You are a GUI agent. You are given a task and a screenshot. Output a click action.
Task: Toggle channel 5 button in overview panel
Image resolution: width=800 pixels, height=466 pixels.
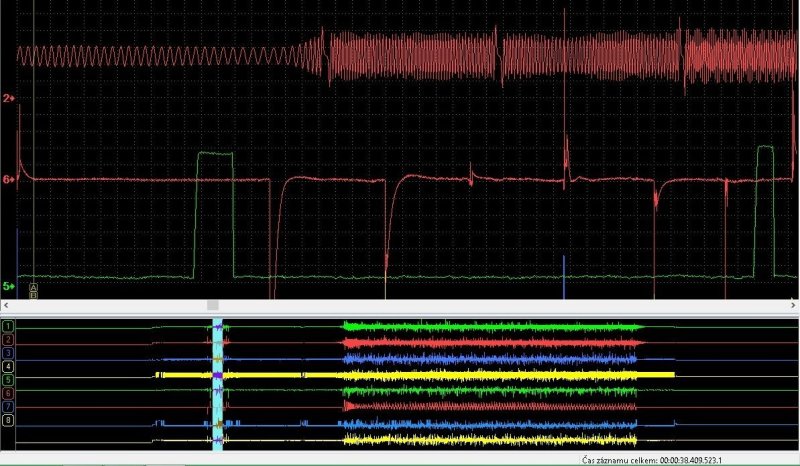click(x=8, y=380)
